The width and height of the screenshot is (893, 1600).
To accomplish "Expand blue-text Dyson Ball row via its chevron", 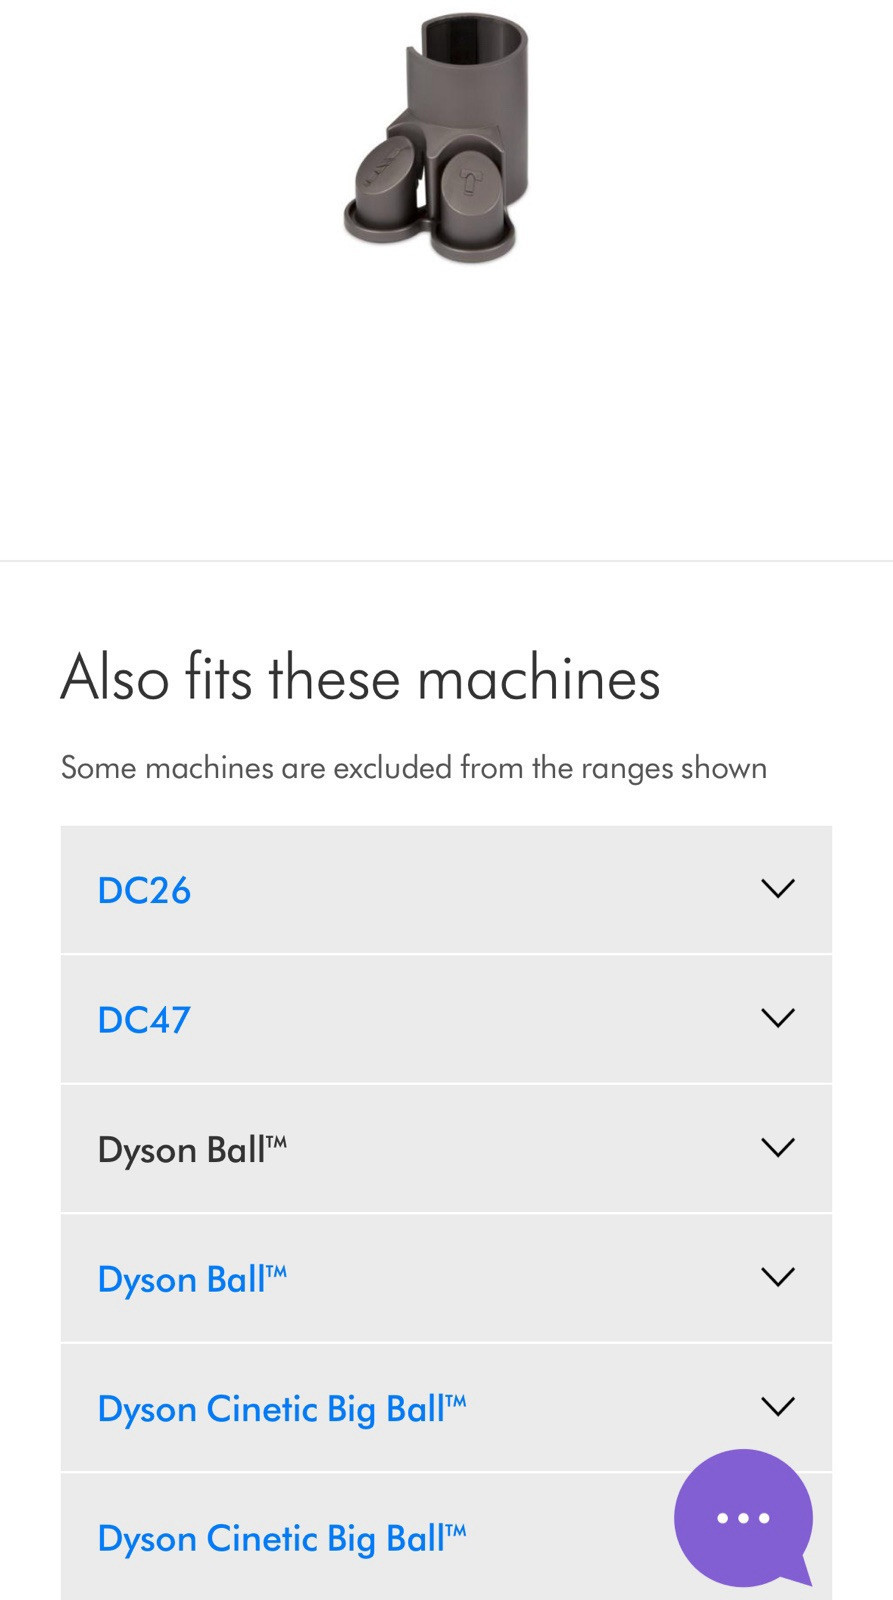I will pyautogui.click(x=777, y=1277).
